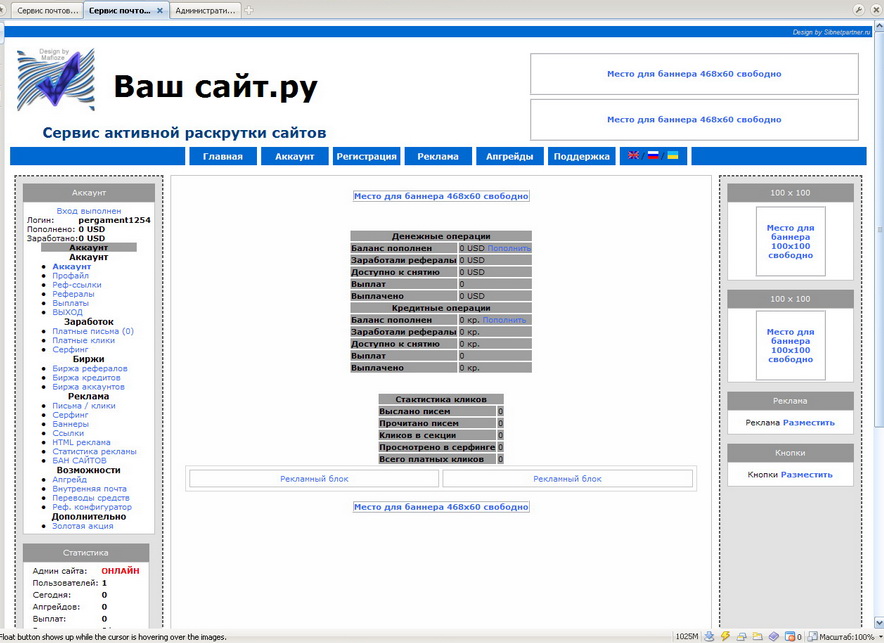Go to Поддержка in the navigation bar

[x=581, y=156]
